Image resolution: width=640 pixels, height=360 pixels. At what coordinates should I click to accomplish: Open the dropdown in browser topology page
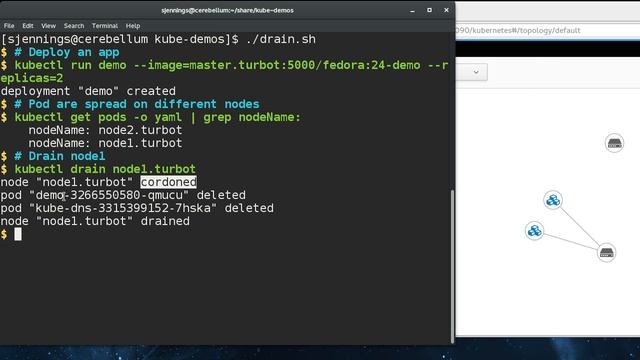click(471, 72)
